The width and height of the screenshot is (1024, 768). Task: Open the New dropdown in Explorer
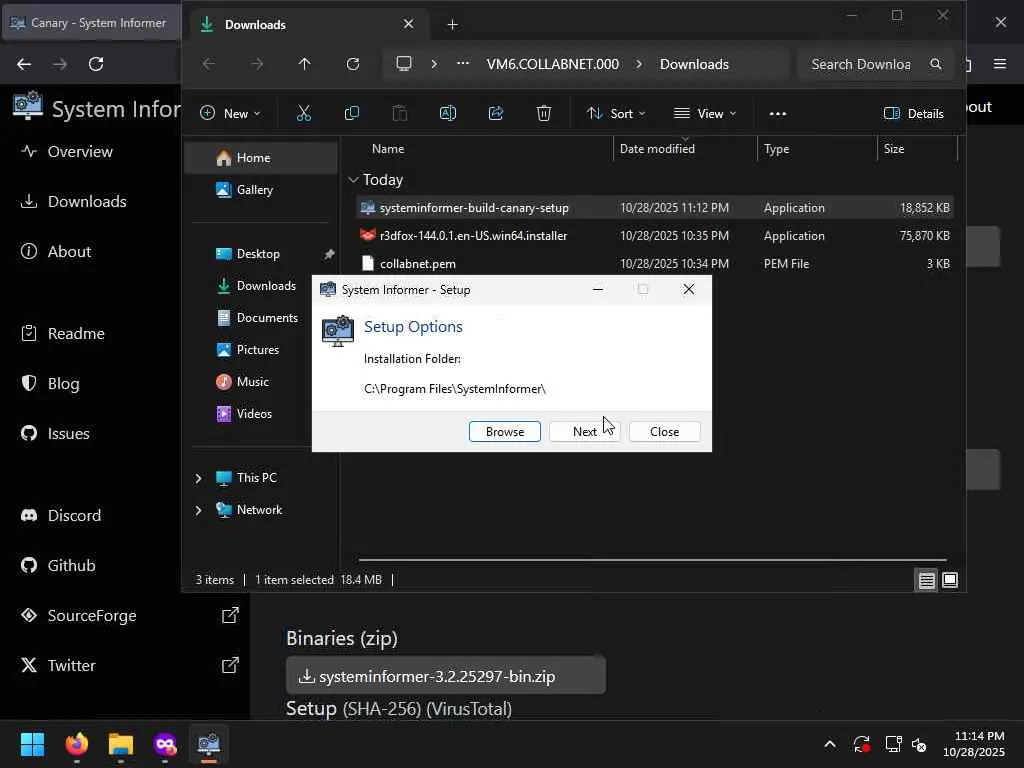pyautogui.click(x=230, y=114)
